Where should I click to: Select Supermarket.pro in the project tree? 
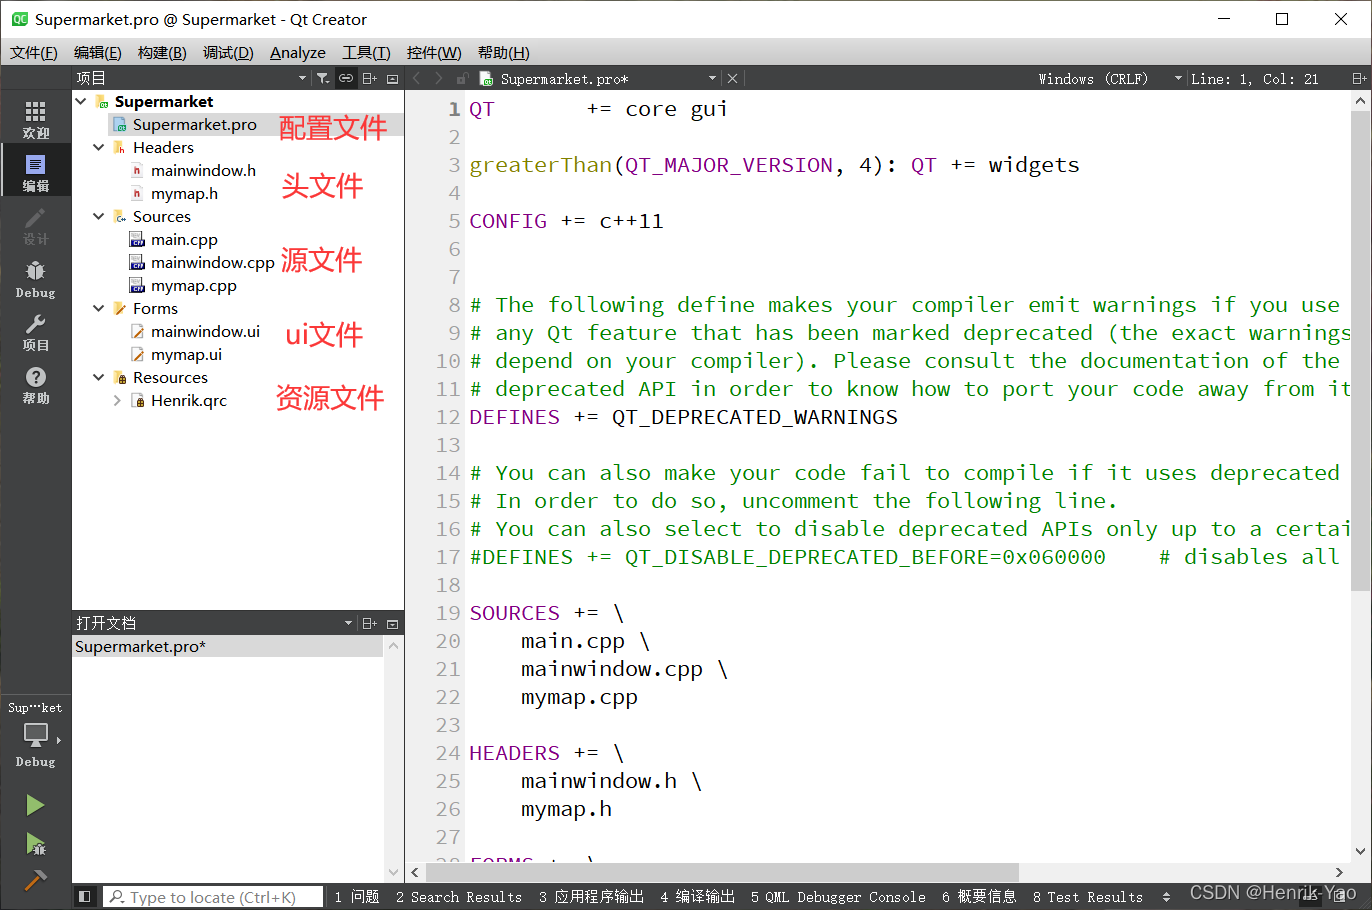coord(194,124)
